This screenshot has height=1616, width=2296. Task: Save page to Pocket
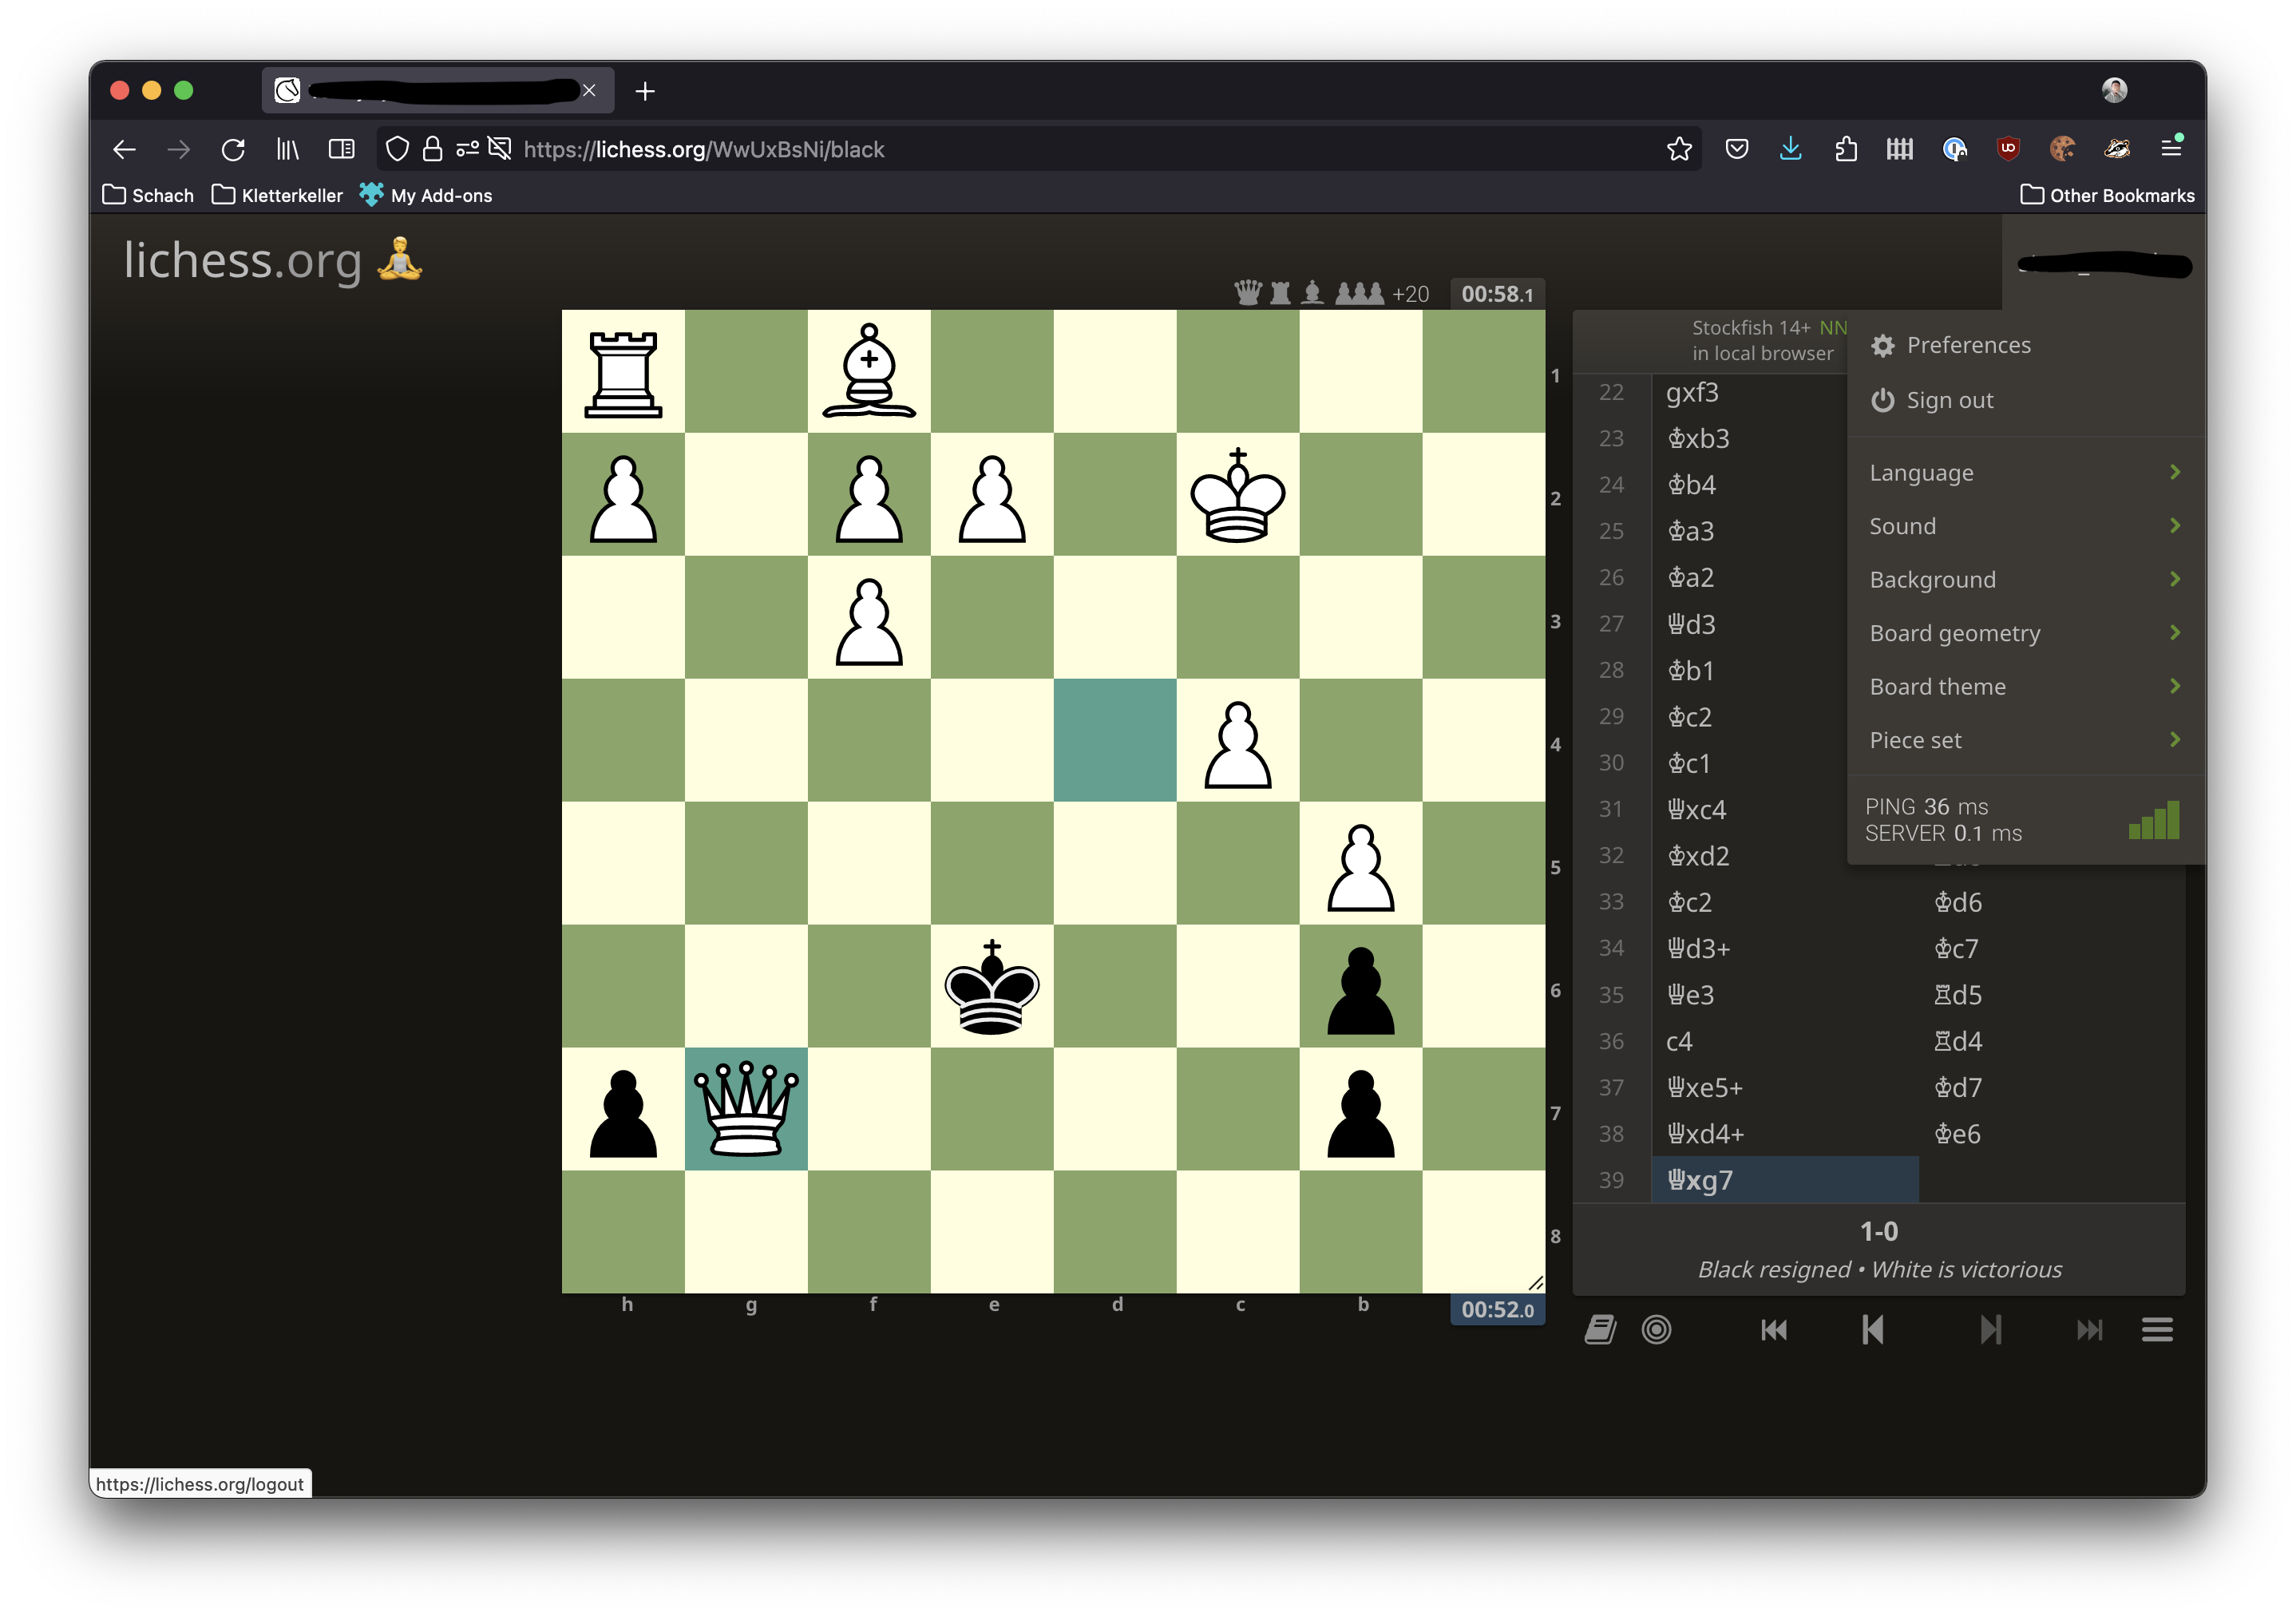pos(1737,150)
